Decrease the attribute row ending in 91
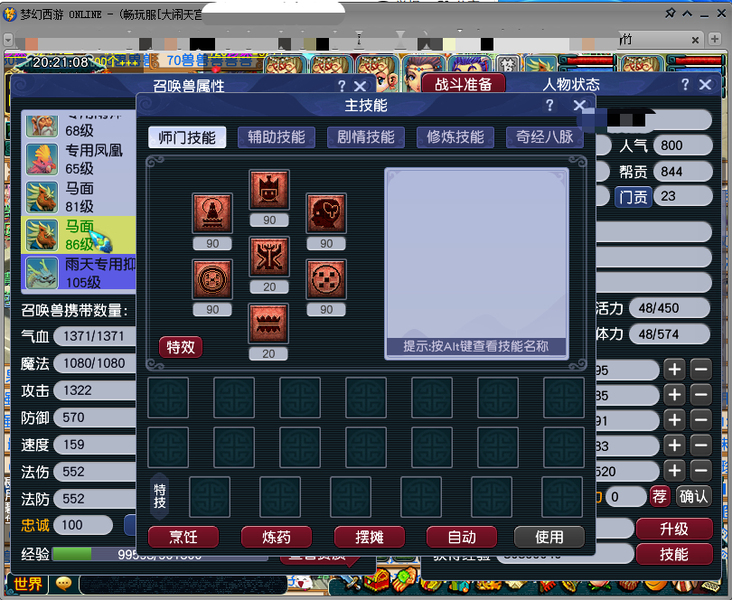 (701, 420)
